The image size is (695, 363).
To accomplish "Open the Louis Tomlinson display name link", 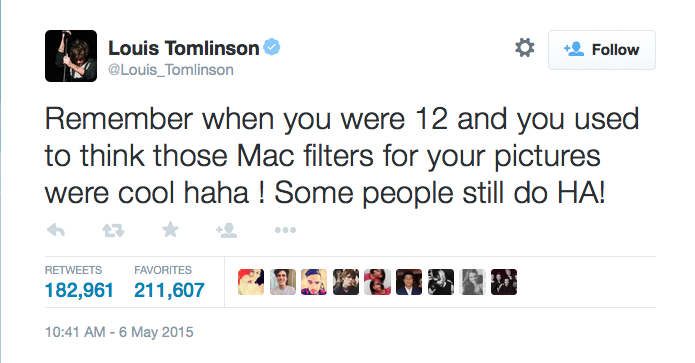I will point(184,47).
